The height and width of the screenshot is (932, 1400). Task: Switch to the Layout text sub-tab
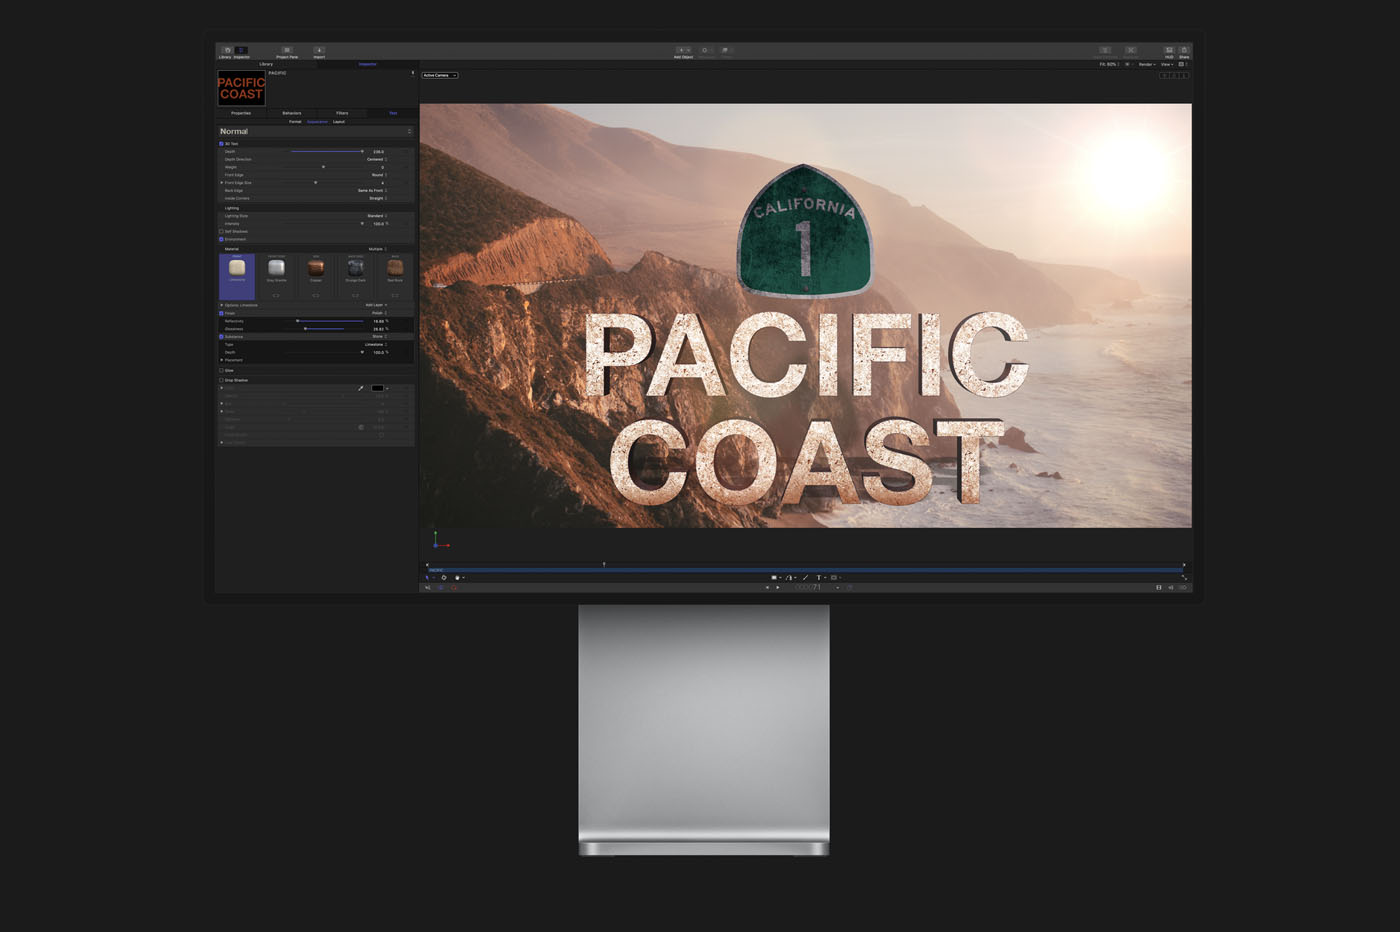coord(339,122)
